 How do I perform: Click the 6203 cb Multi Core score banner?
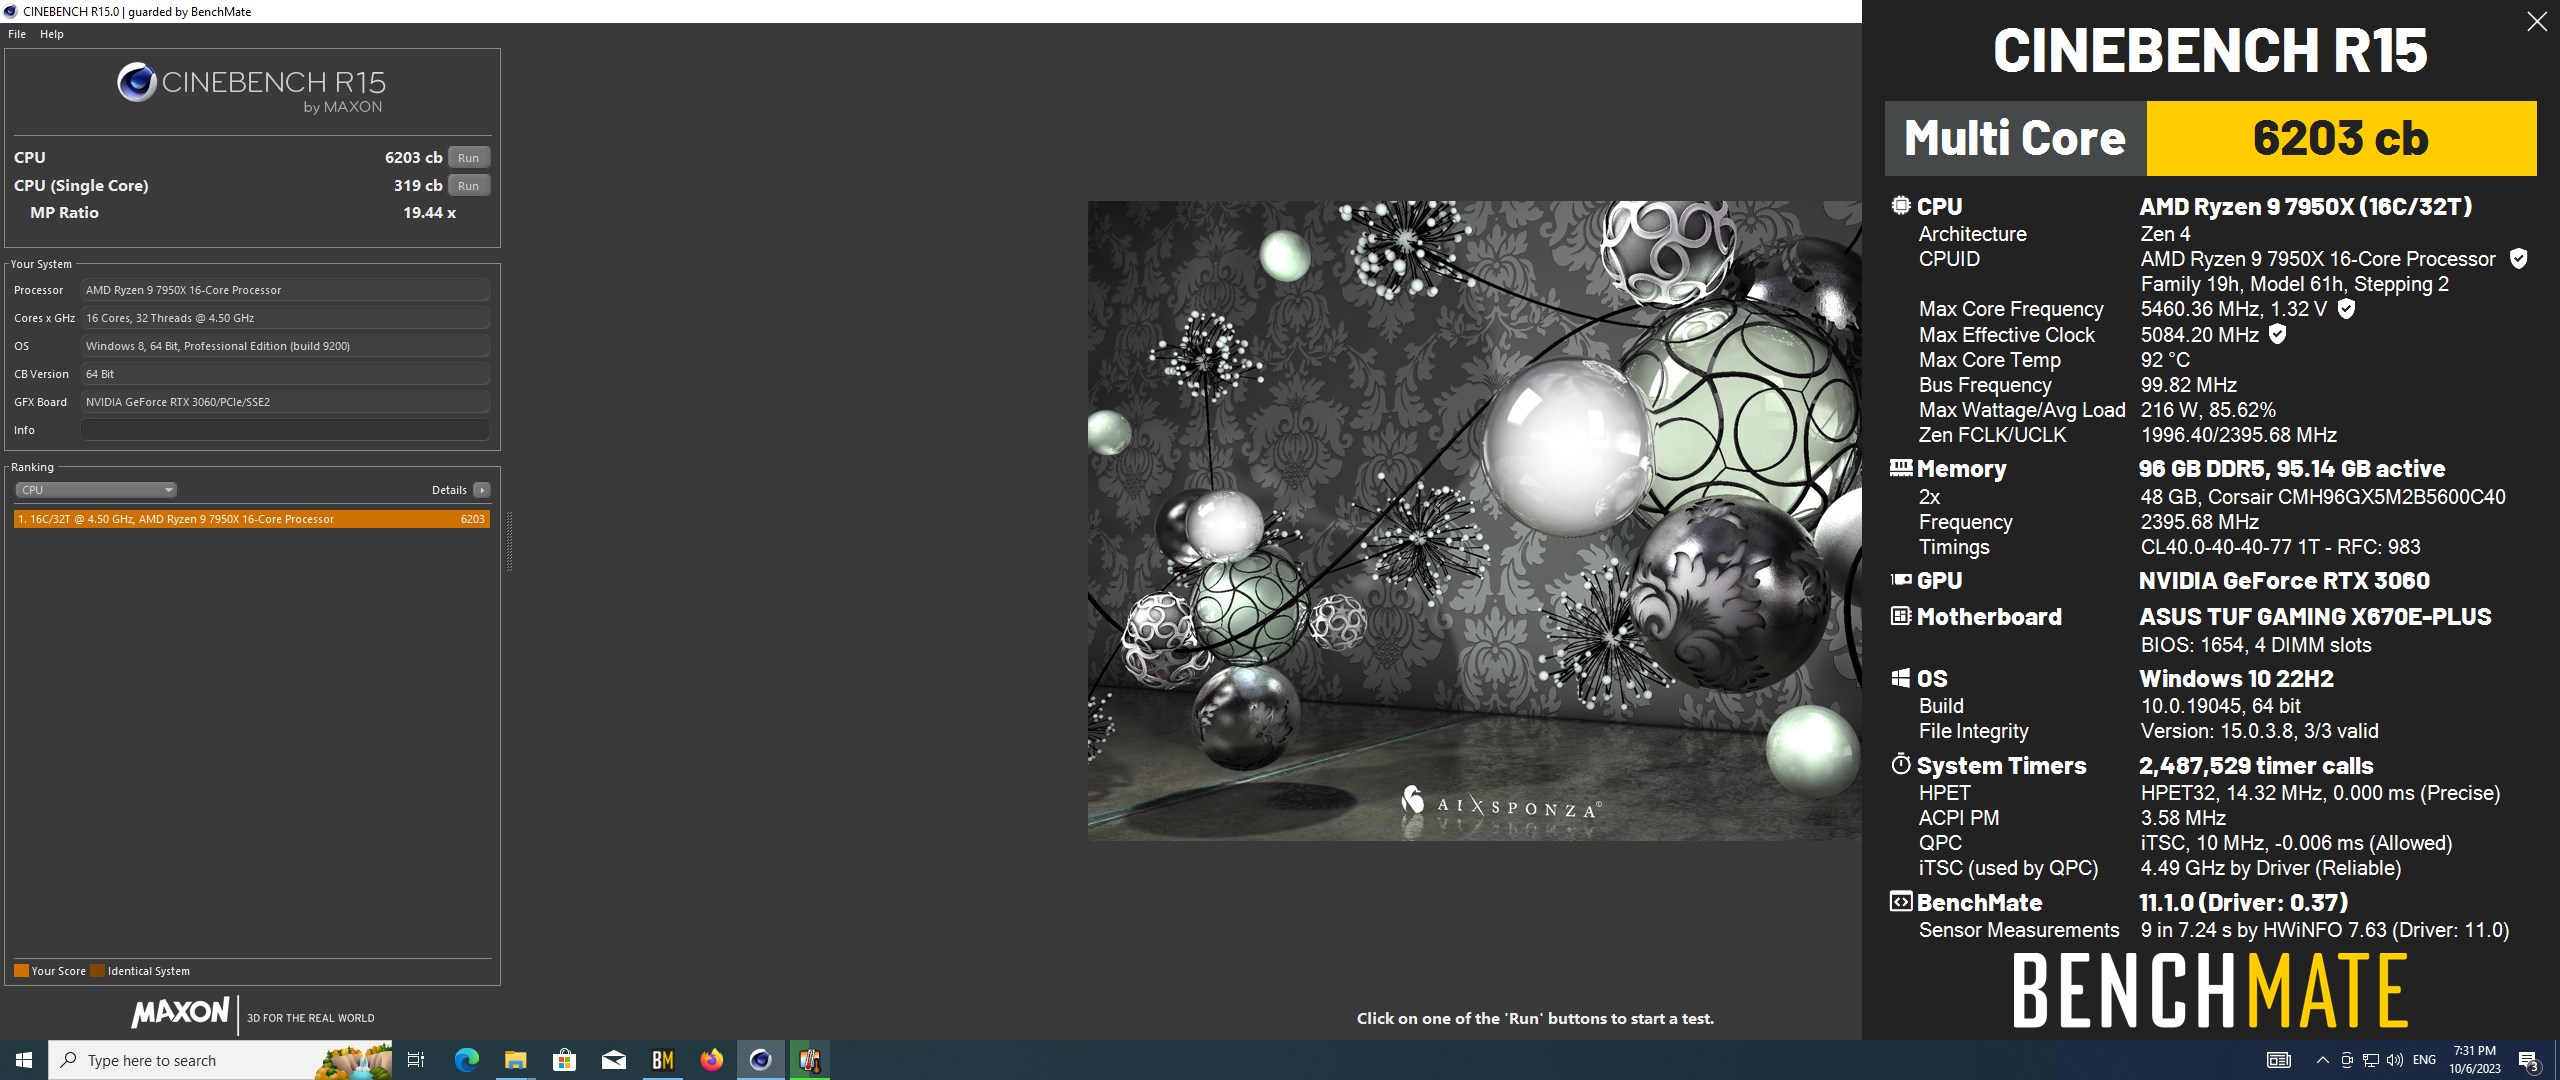pyautogui.click(x=2341, y=138)
